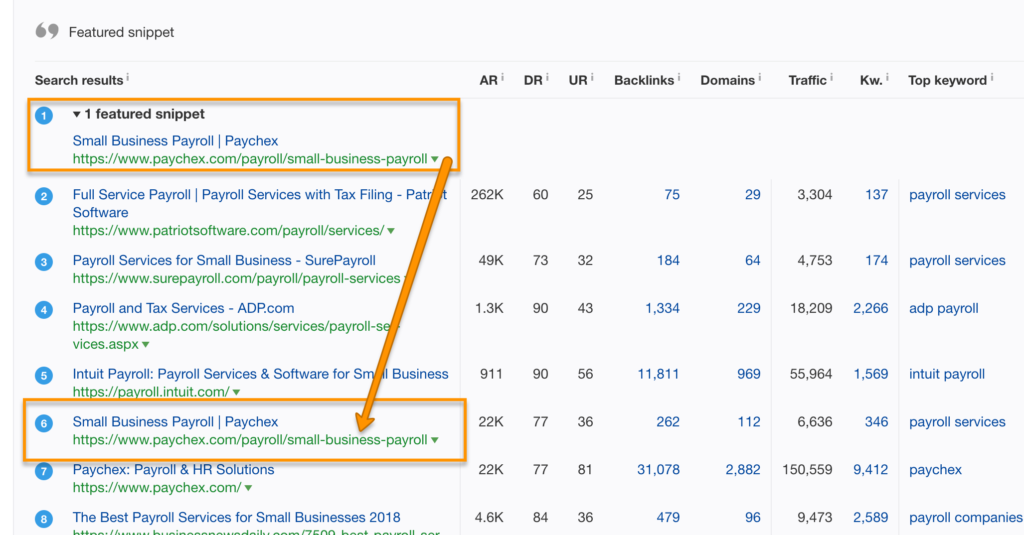Click info icon beside Traffic header

coord(831,78)
